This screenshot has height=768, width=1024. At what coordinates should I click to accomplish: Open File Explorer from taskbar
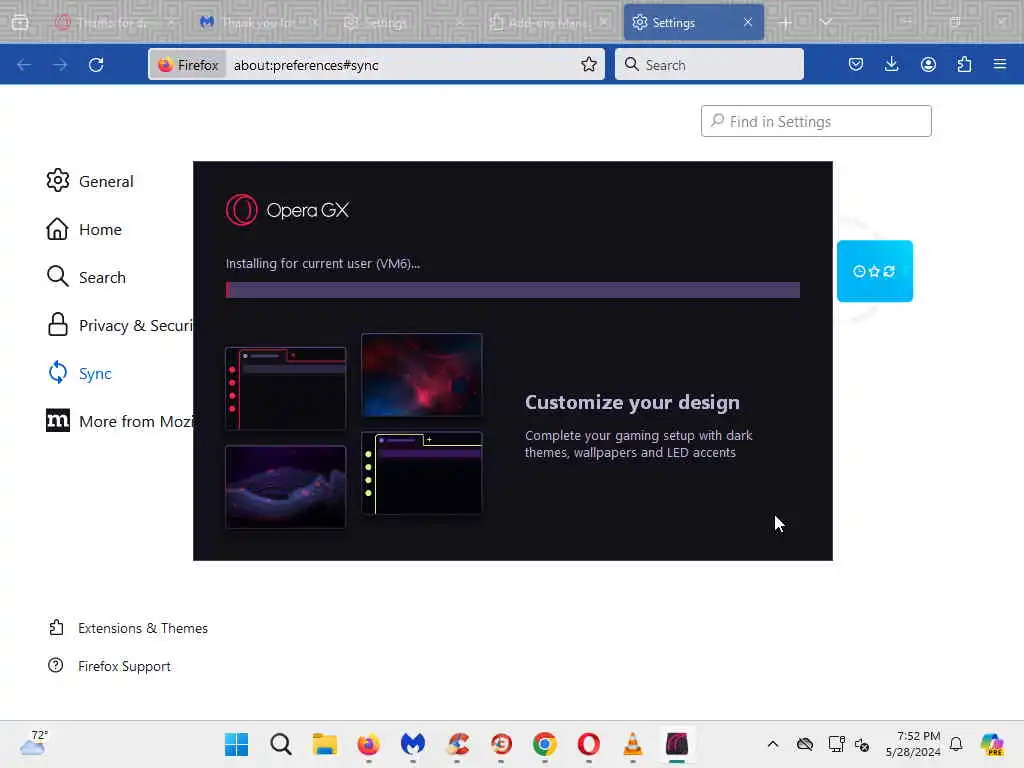[325, 744]
